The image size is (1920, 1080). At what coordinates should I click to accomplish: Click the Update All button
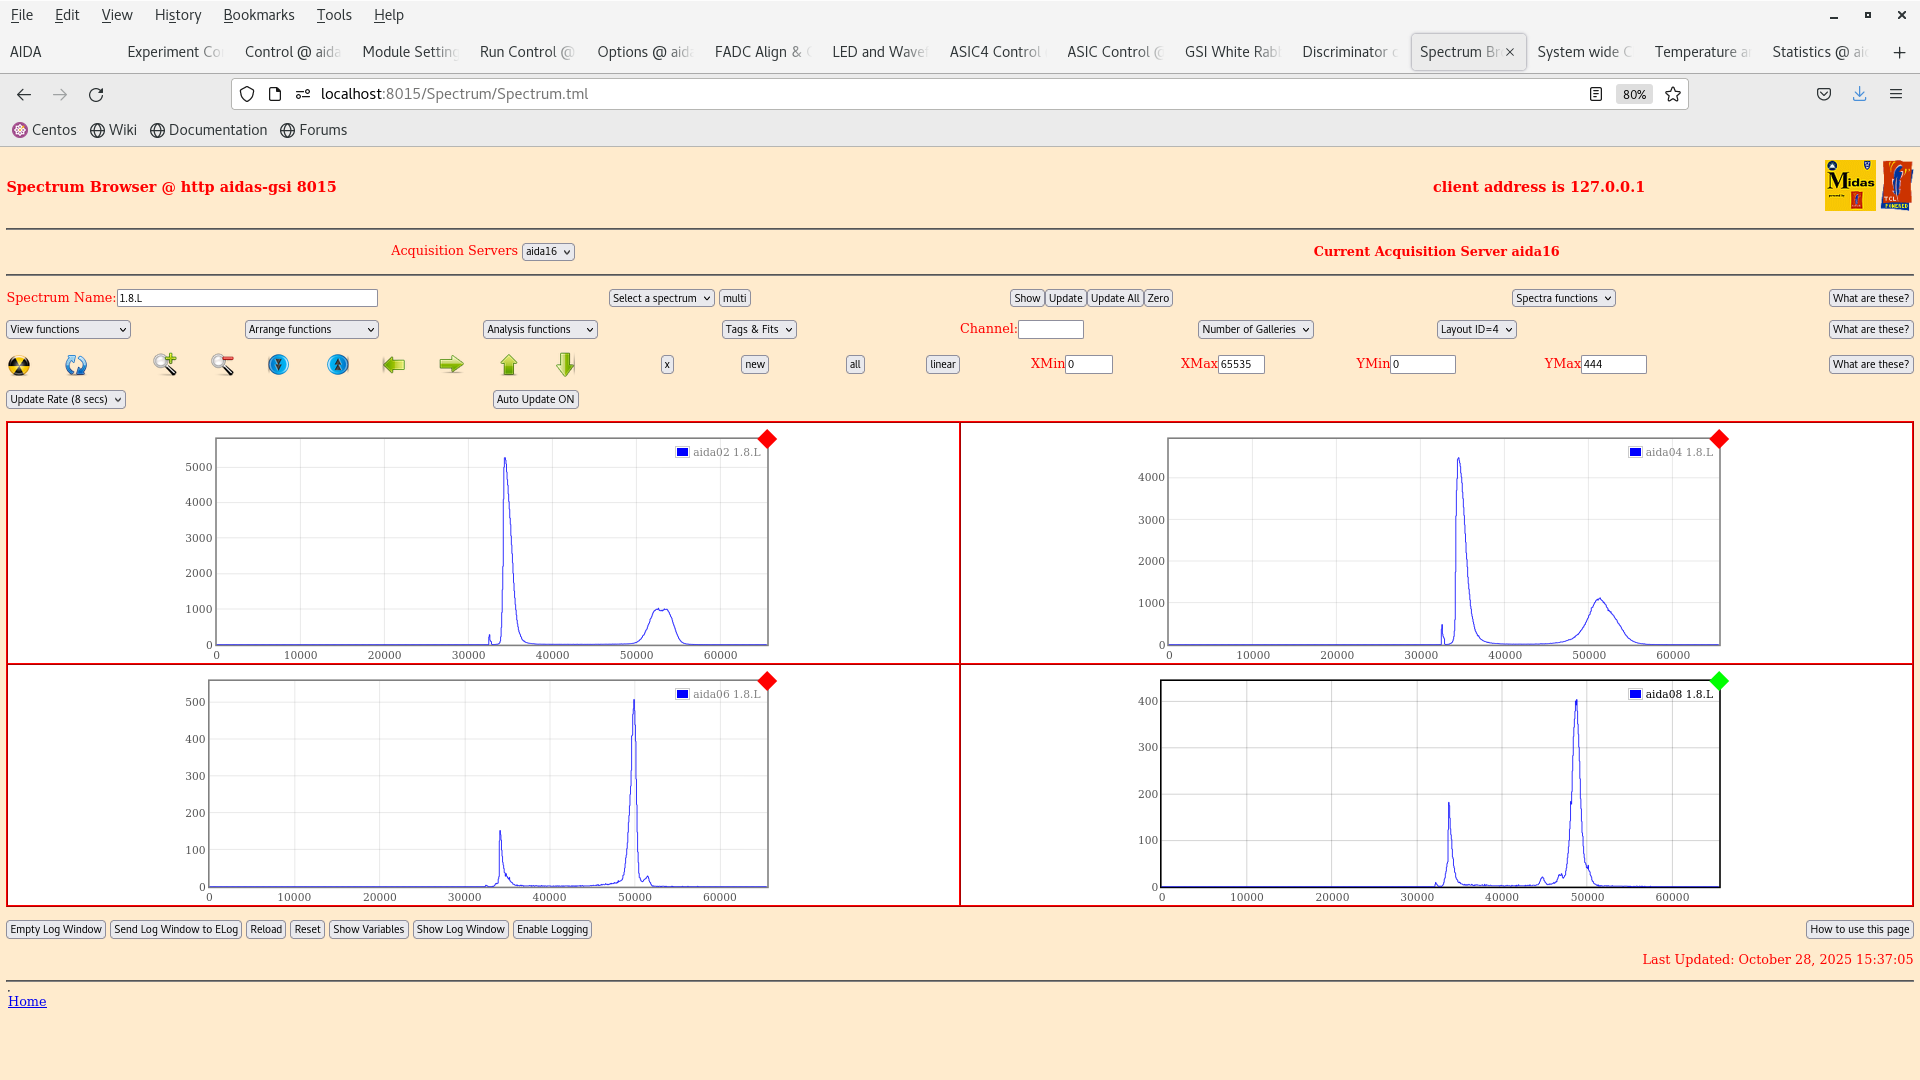pos(1114,297)
